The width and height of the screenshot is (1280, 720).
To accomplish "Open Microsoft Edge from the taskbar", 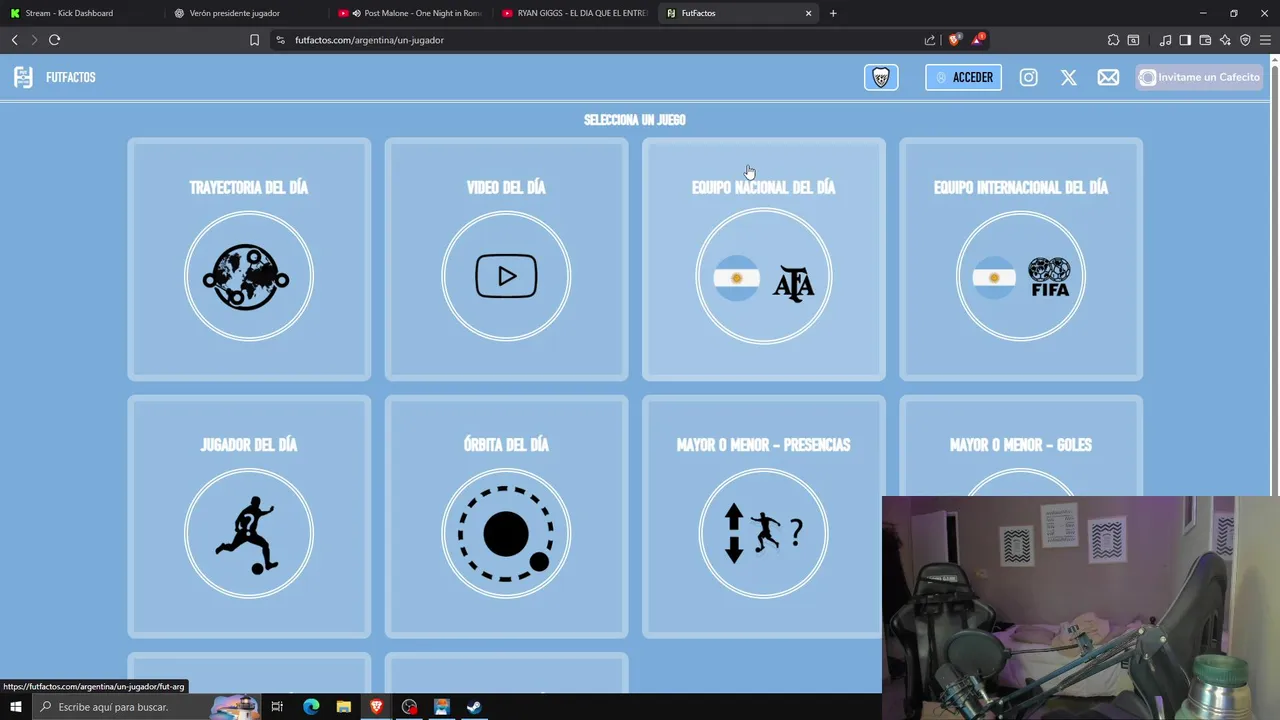I will [x=311, y=707].
